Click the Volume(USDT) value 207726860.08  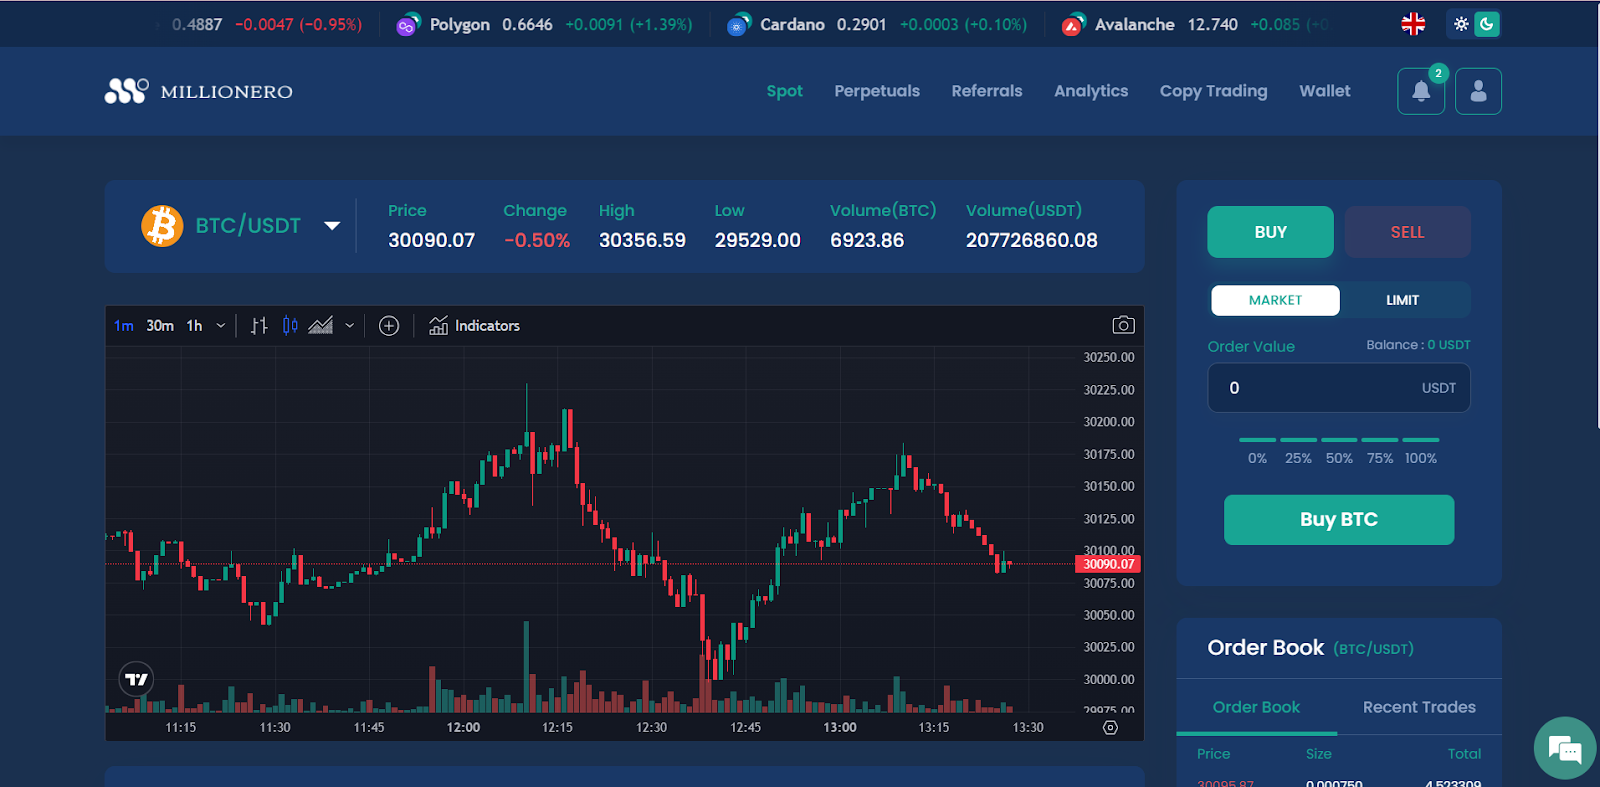[x=1032, y=241]
